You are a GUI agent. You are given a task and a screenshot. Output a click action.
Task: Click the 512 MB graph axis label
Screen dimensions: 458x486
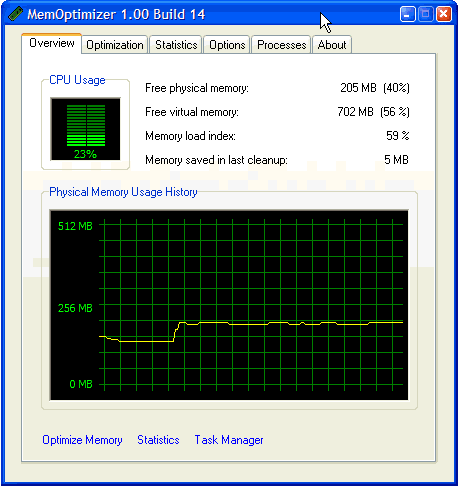click(x=75, y=226)
